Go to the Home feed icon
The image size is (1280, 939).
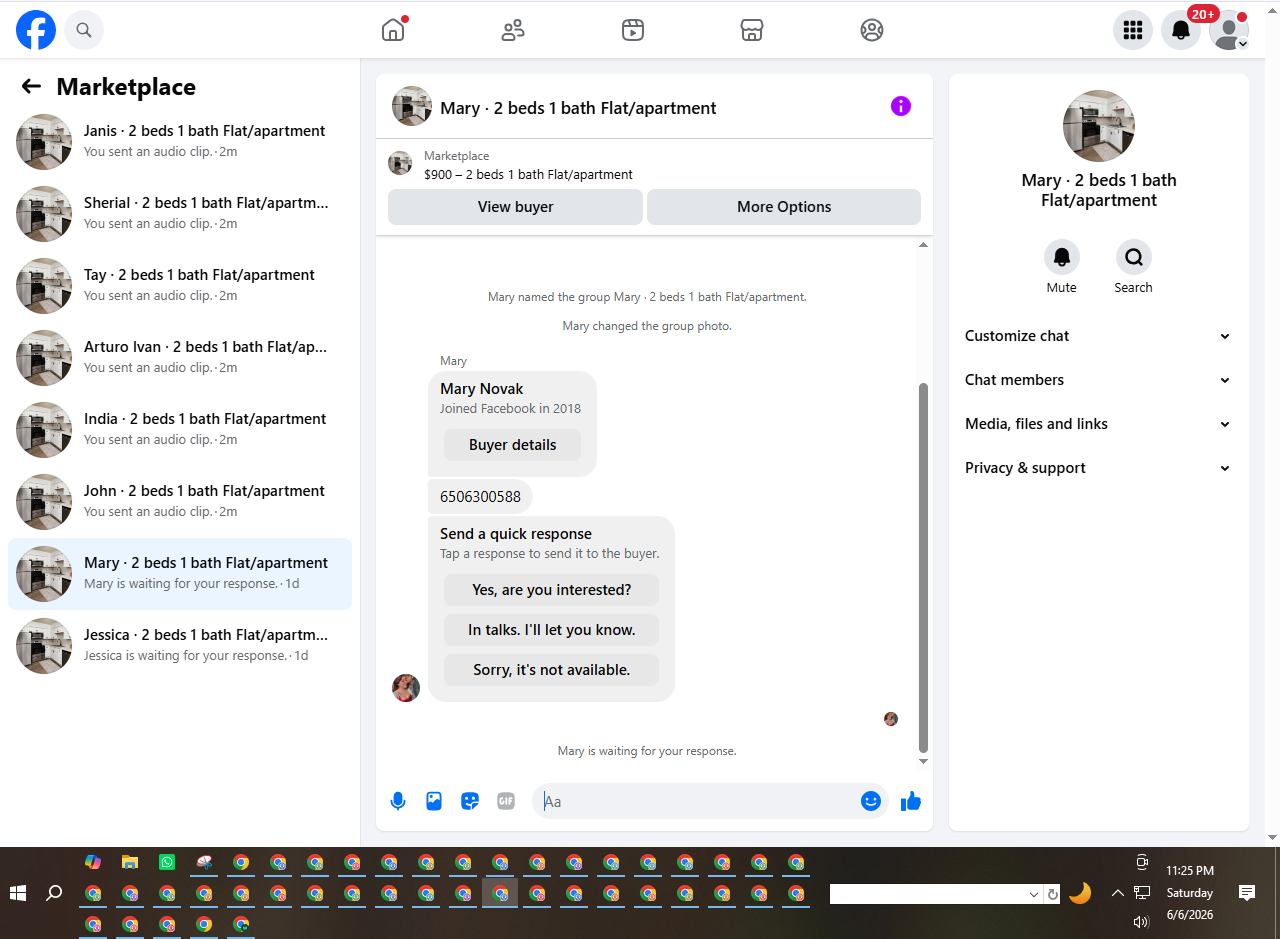click(393, 30)
